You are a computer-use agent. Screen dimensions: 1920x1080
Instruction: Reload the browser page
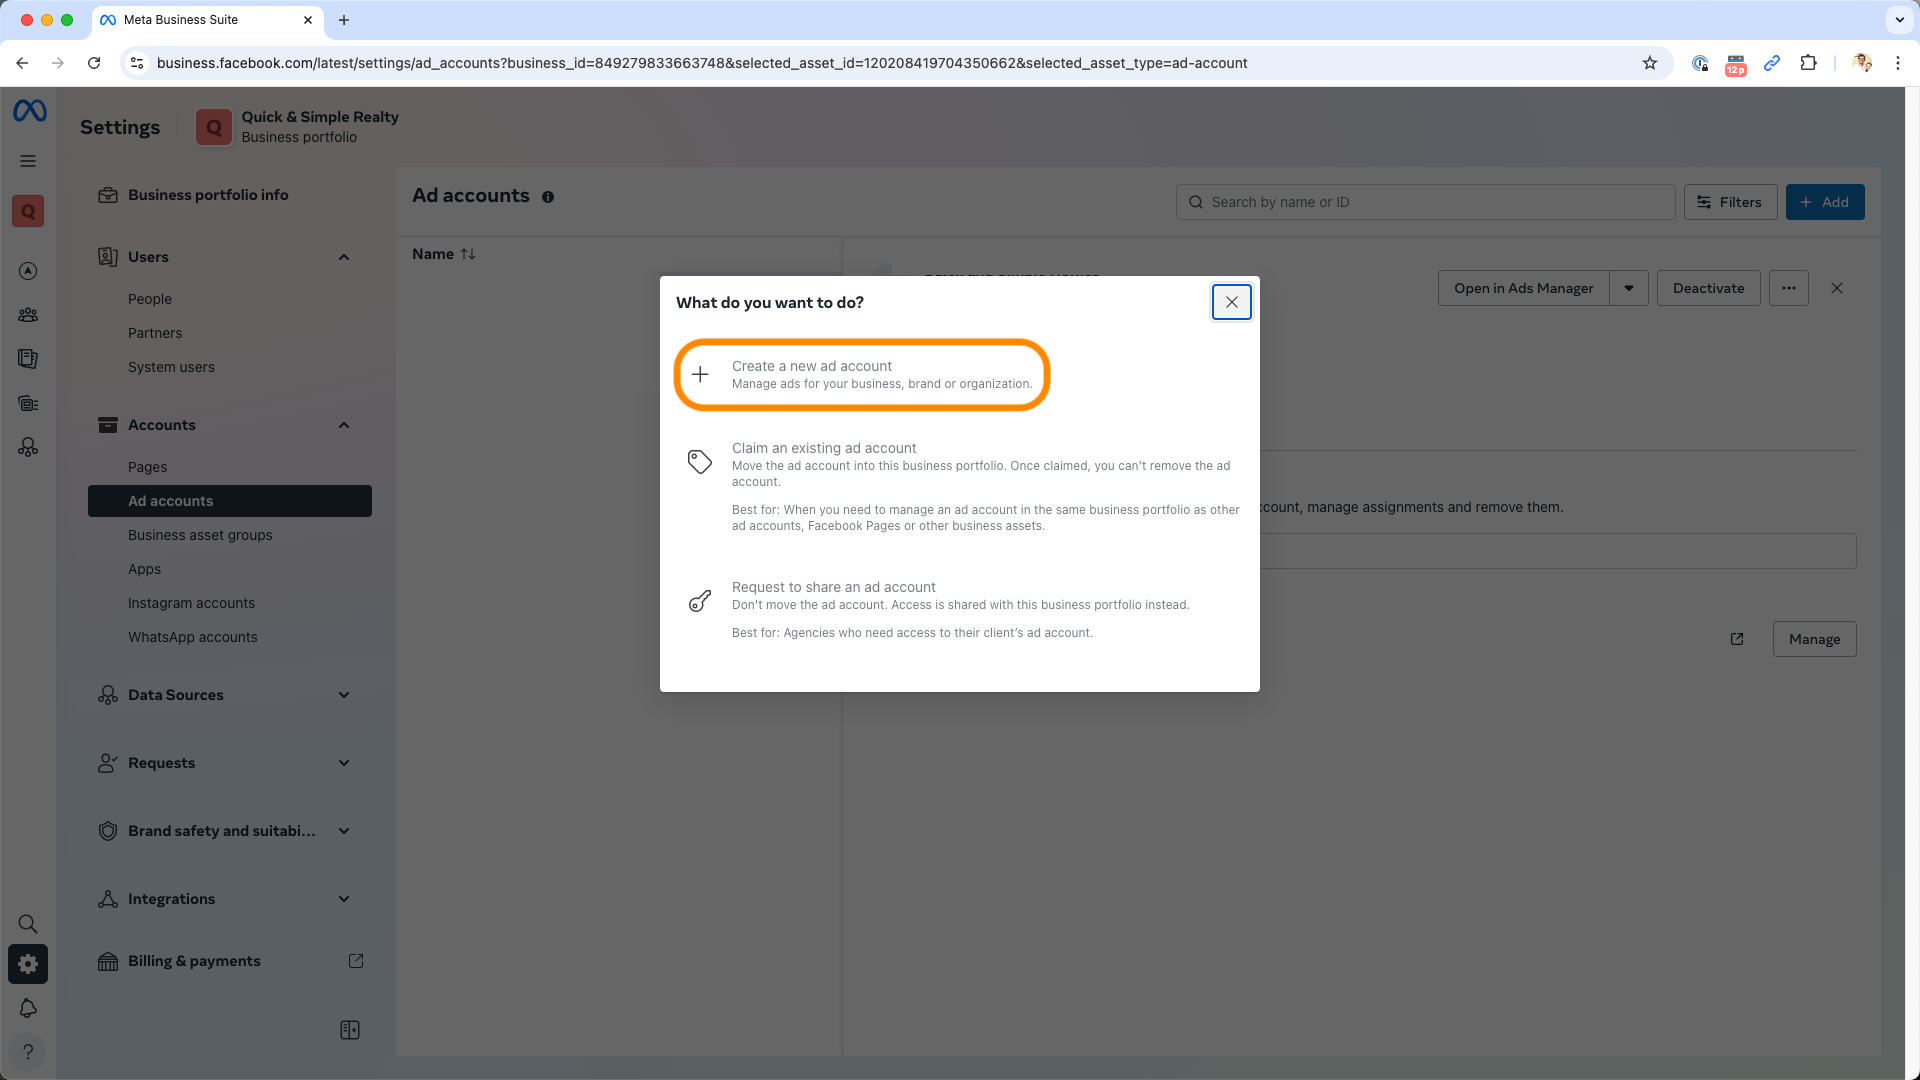pos(94,63)
